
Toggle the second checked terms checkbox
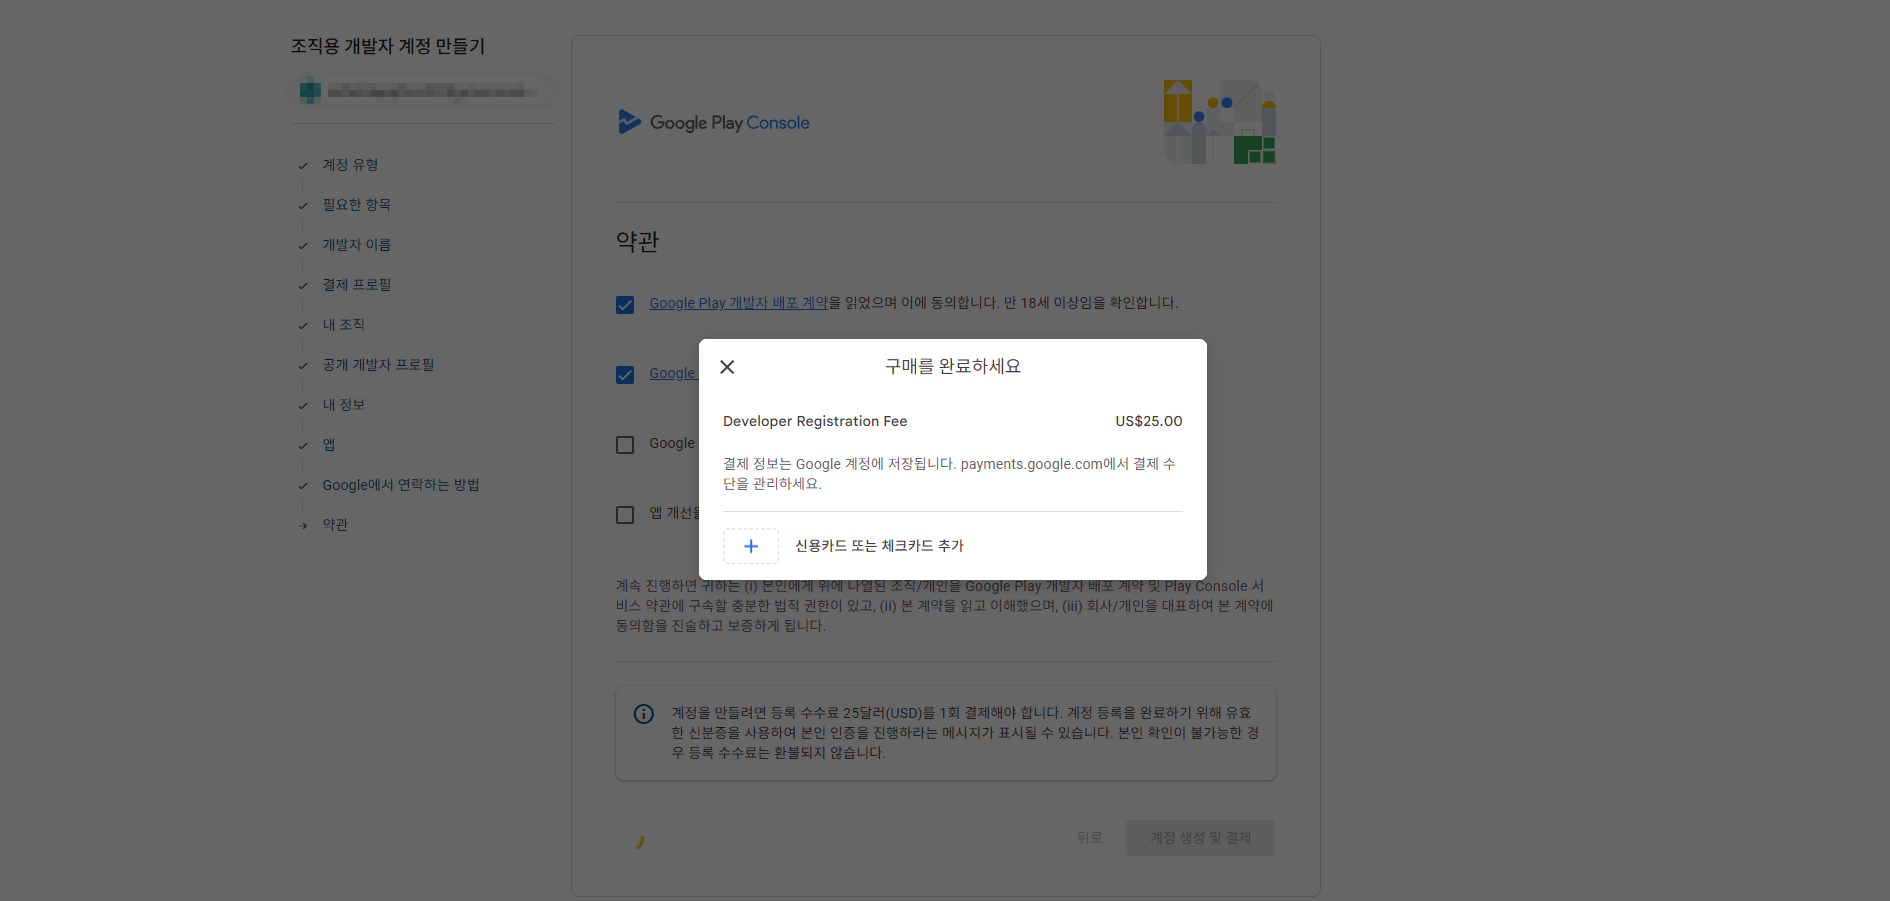click(625, 375)
